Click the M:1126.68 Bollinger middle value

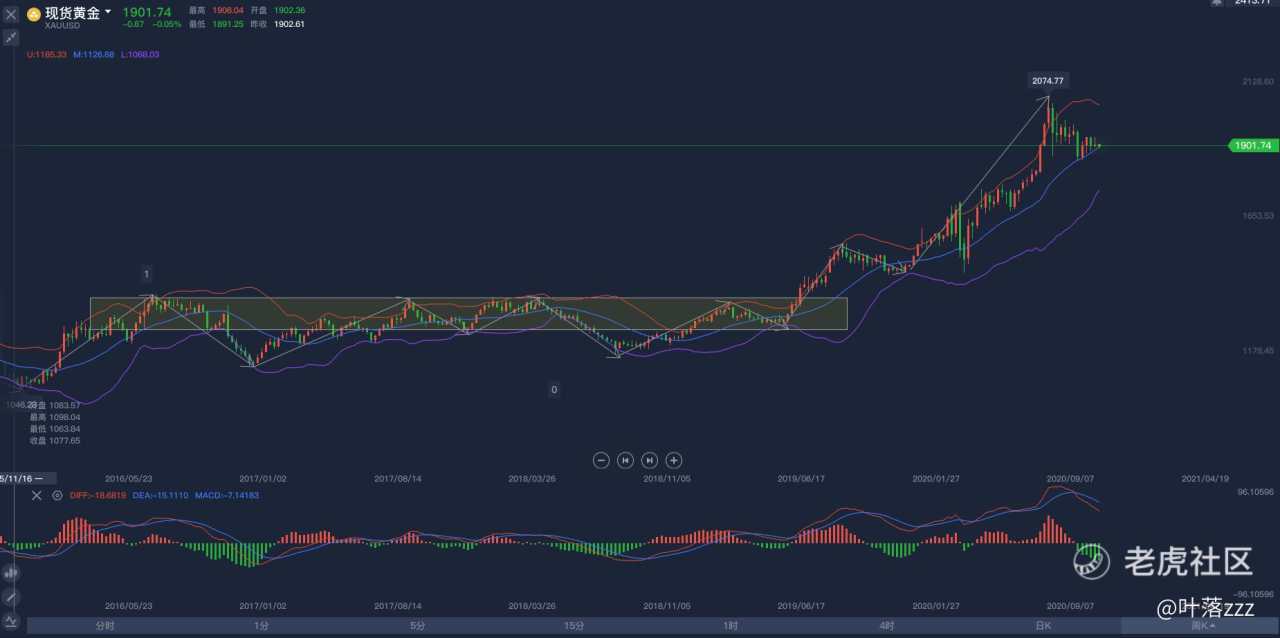point(94,54)
